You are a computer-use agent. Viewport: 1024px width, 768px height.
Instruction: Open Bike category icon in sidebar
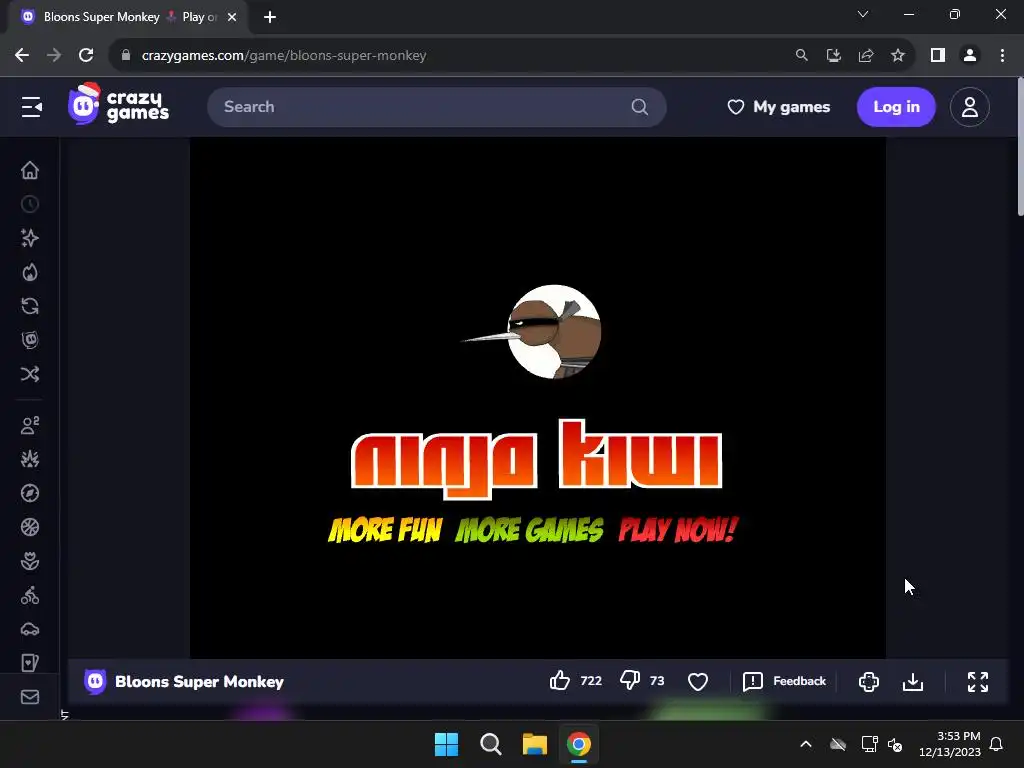pos(30,595)
